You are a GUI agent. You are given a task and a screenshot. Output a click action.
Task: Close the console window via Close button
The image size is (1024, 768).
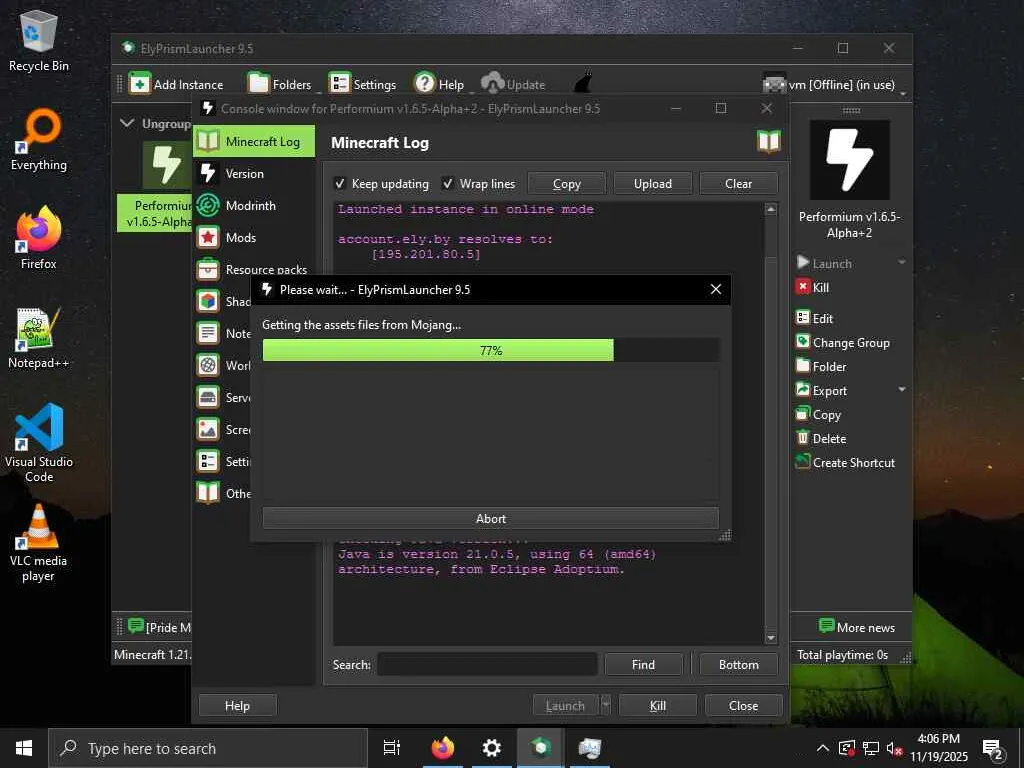pyautogui.click(x=743, y=705)
